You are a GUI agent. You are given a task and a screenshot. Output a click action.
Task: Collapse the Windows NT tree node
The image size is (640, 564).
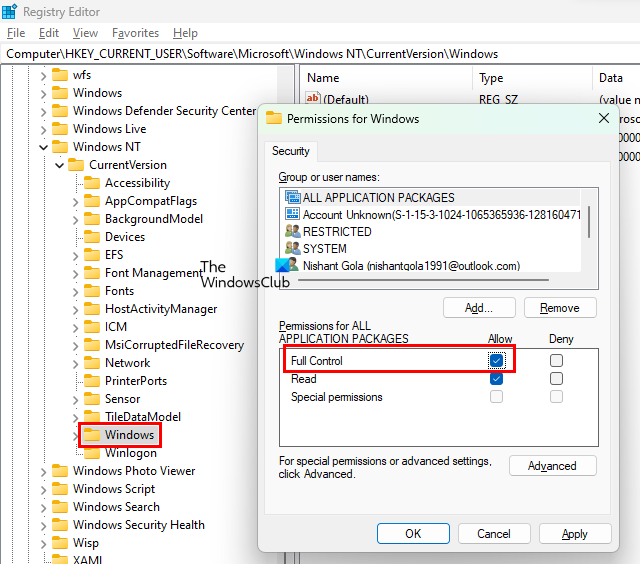[x=43, y=147]
